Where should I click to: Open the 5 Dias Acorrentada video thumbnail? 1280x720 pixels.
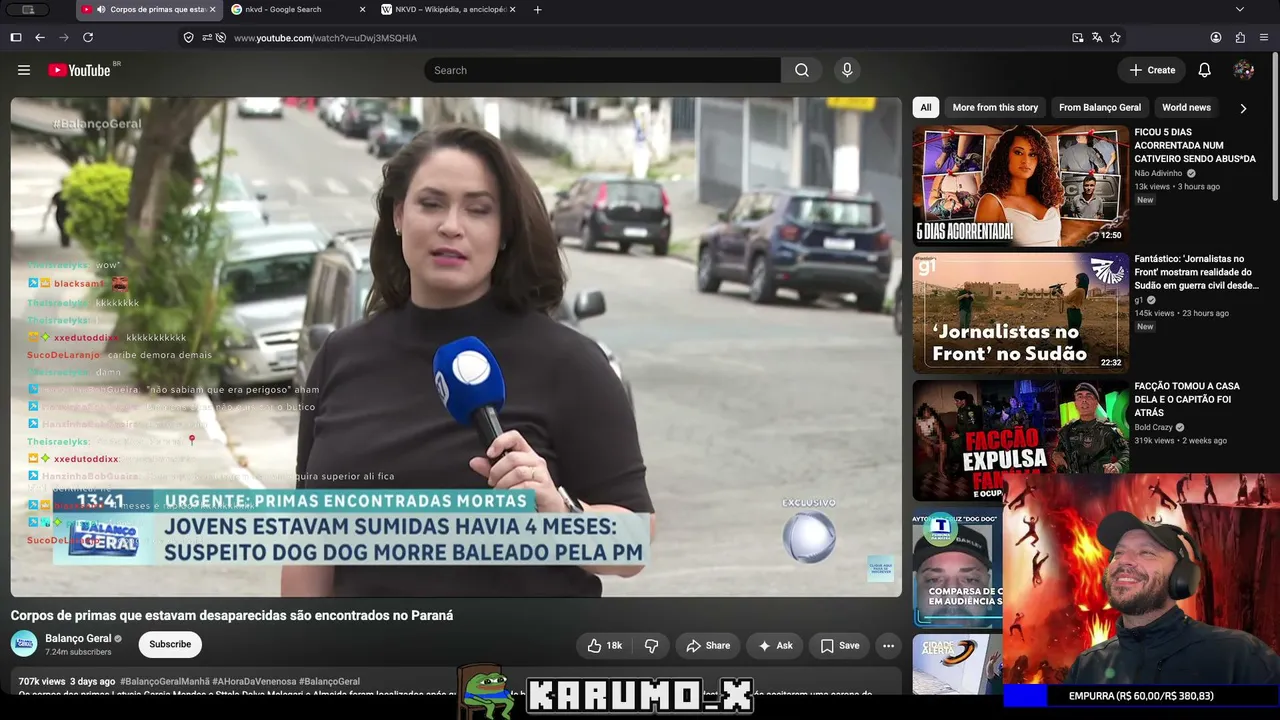(x=1020, y=186)
